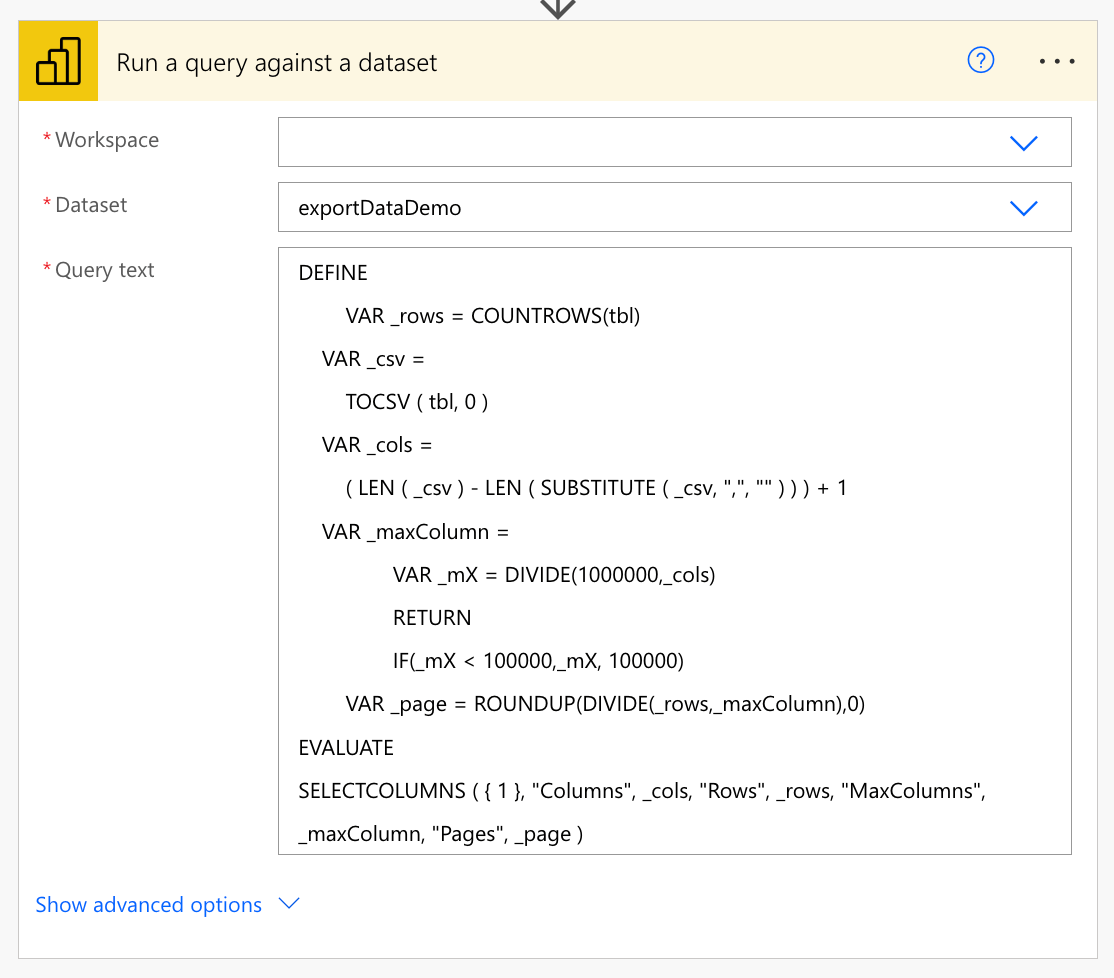
Task: Open the help question mark icon
Action: (980, 60)
